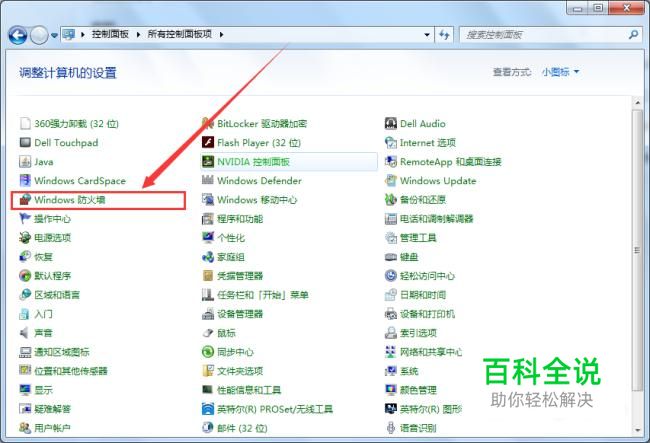Viewport: 650px width, 443px height.
Task: Open the 显示 item
Action: coord(44,390)
